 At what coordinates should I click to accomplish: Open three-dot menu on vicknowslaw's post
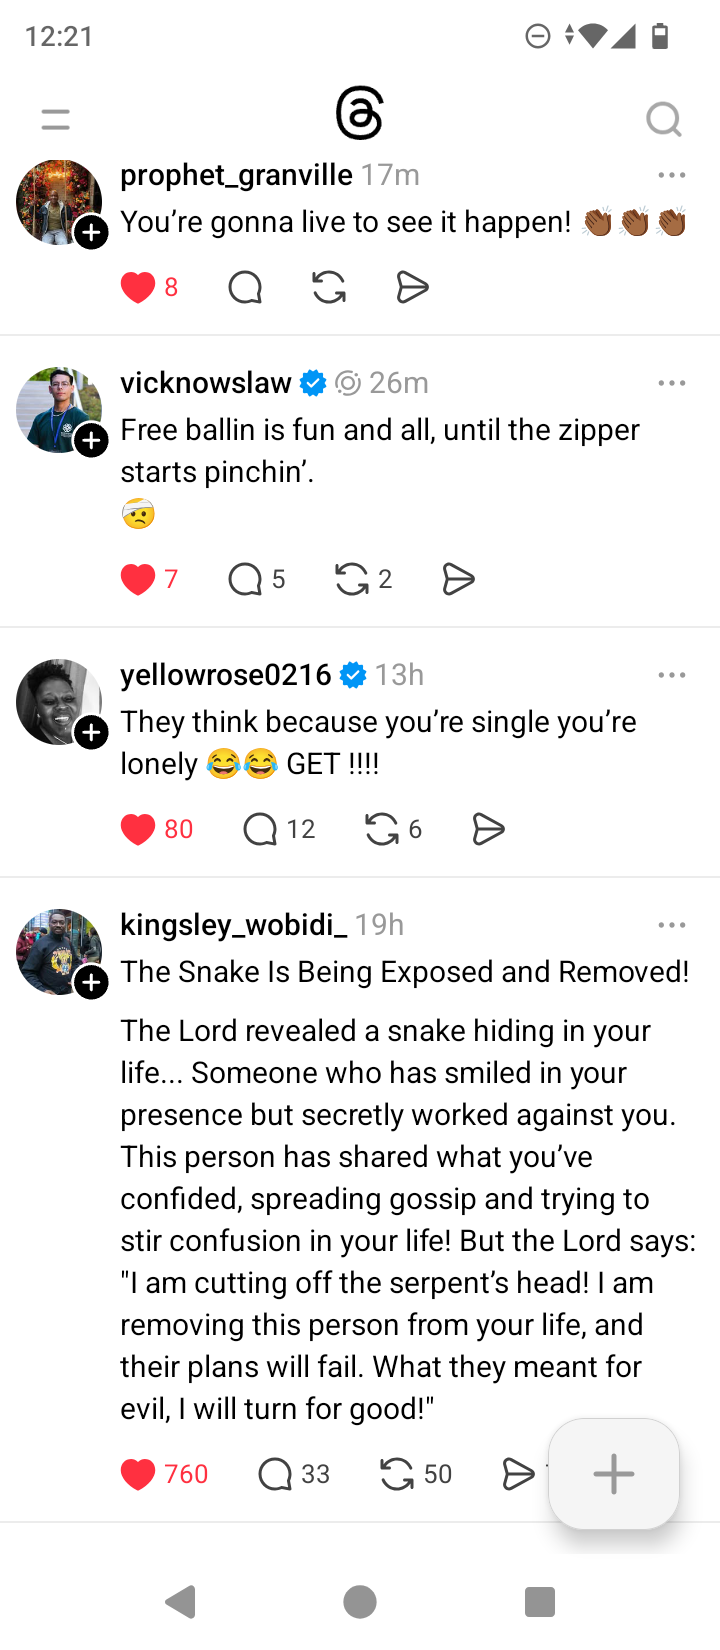(x=672, y=383)
